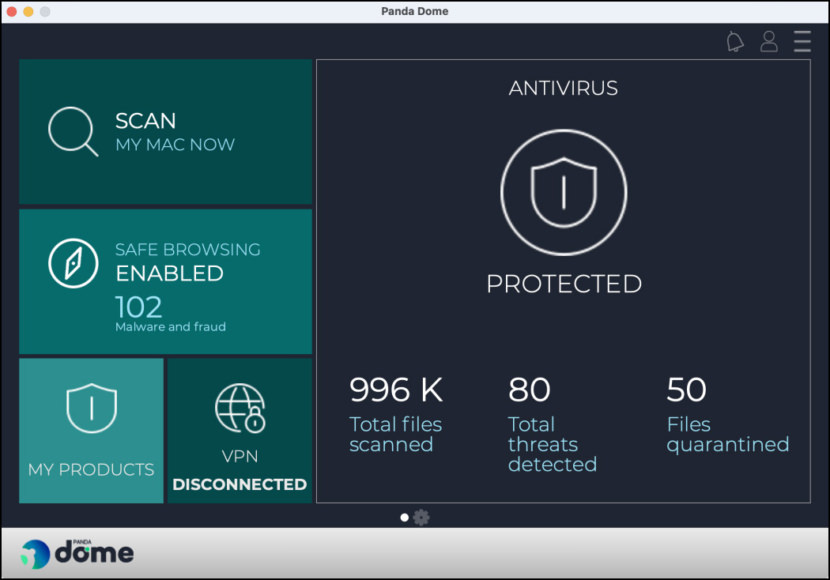Viewport: 830px width, 580px height.
Task: Click the 'Files quarantined' label
Action: pos(728,434)
